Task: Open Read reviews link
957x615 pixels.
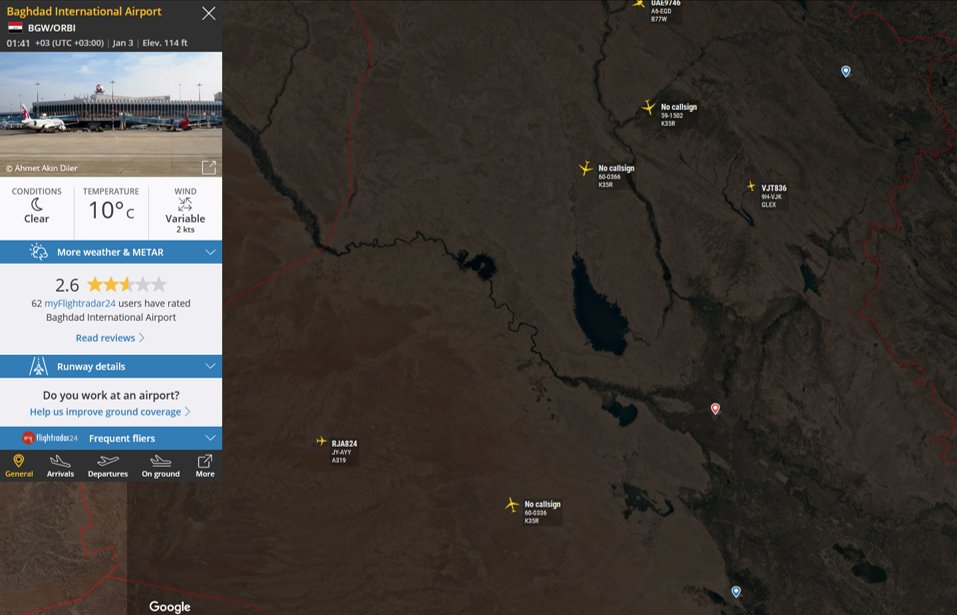Action: point(110,338)
